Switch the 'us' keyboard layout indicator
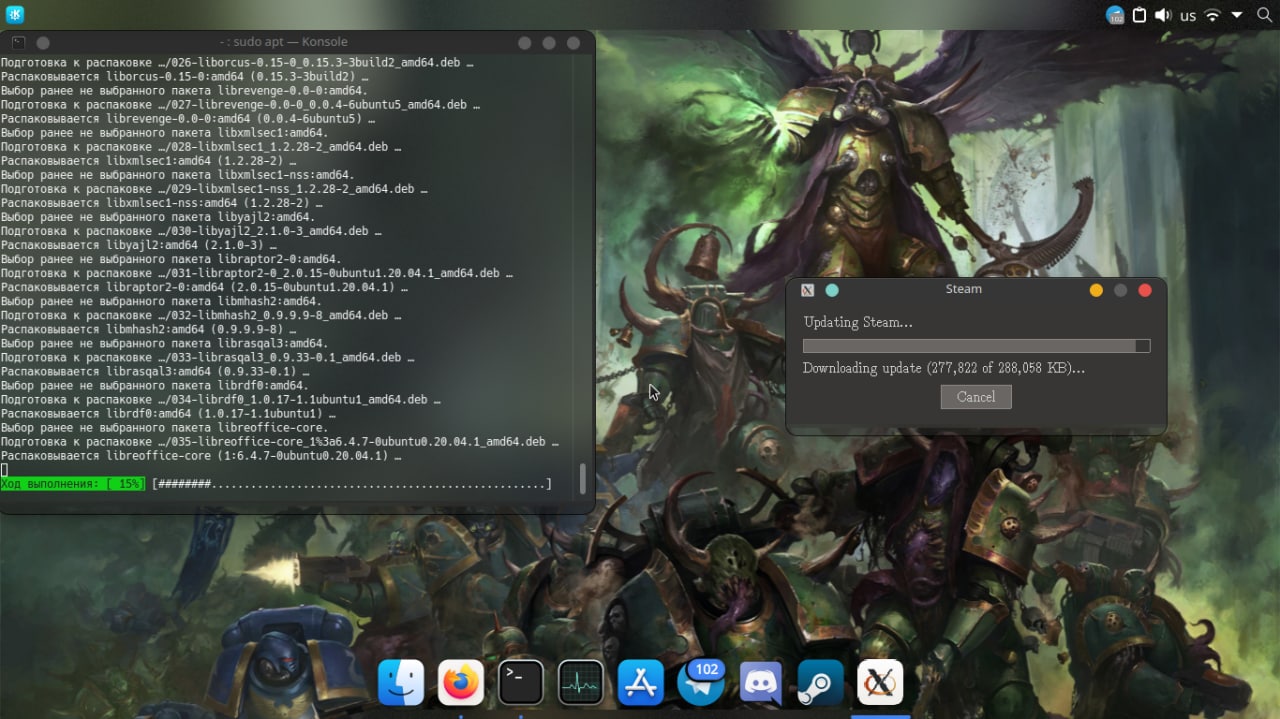Screen dimensions: 1280x719 1188,16
